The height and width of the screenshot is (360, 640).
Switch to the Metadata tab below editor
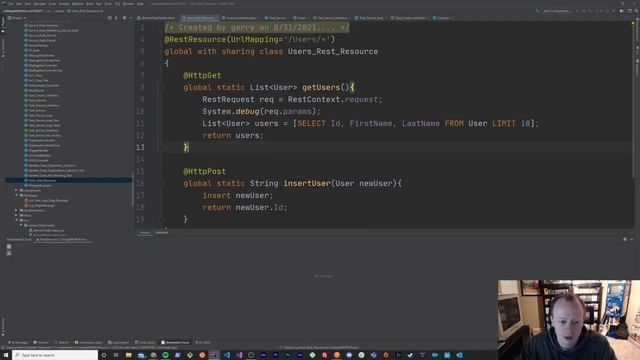point(162,233)
